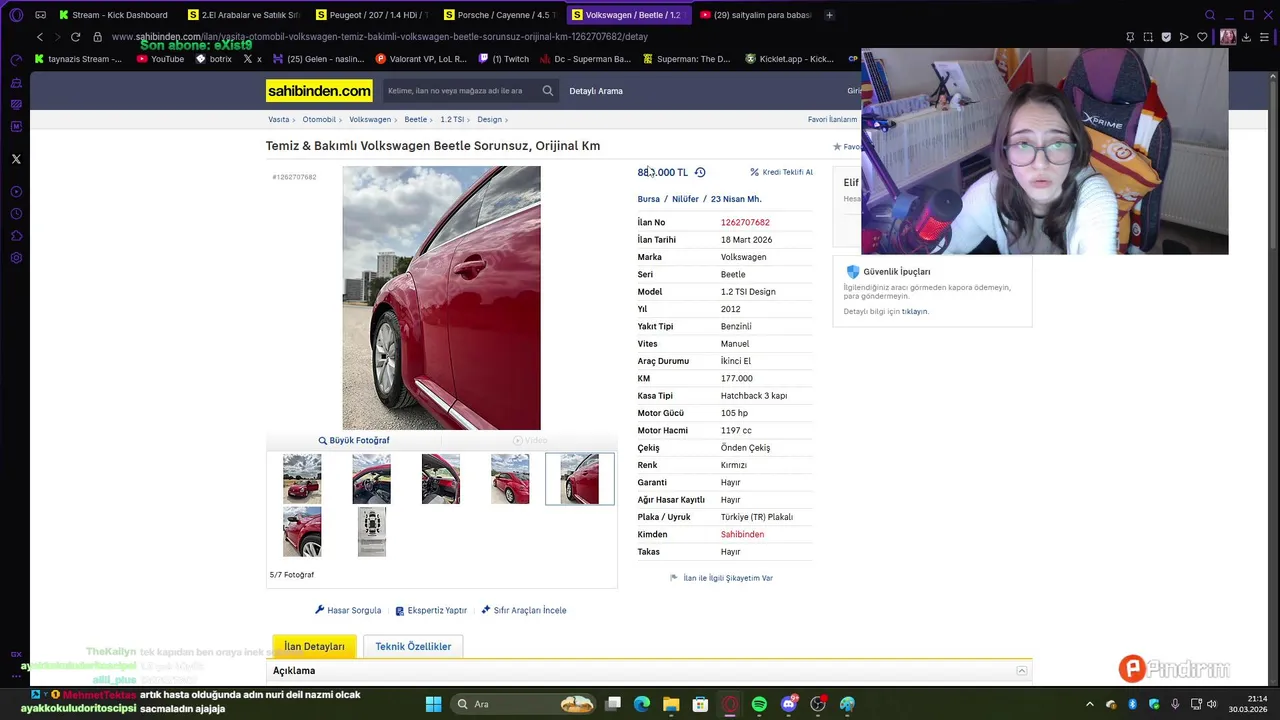Image resolution: width=1280 pixels, height=720 pixels.
Task: Open Spotify from taskbar
Action: pyautogui.click(x=759, y=704)
